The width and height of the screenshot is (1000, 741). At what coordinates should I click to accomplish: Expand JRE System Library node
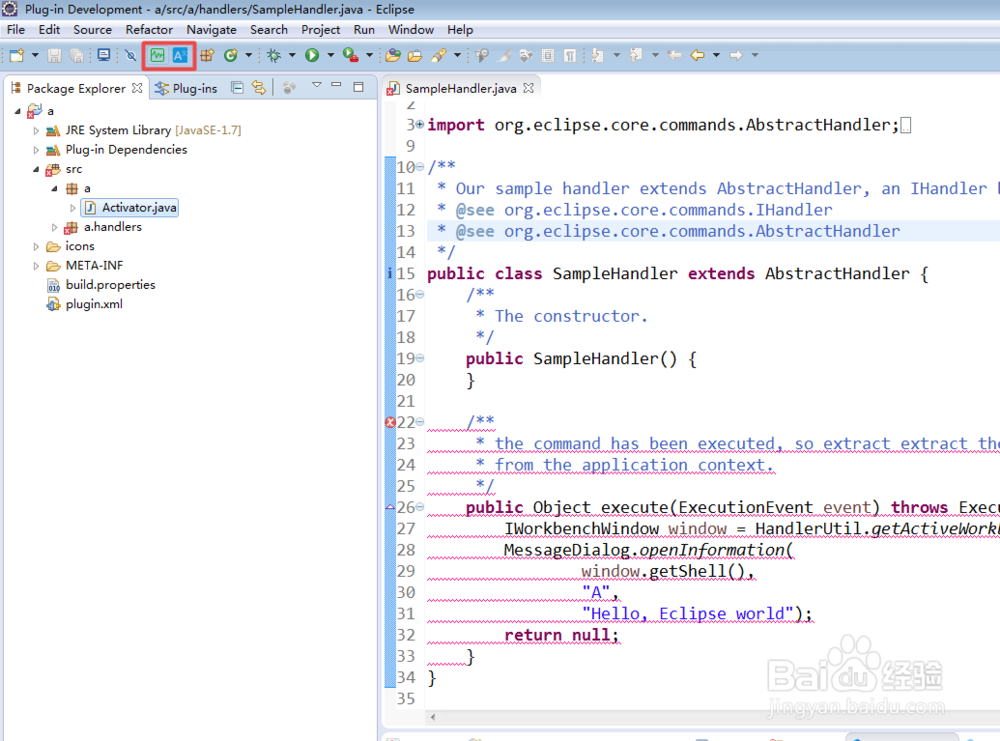coord(36,131)
